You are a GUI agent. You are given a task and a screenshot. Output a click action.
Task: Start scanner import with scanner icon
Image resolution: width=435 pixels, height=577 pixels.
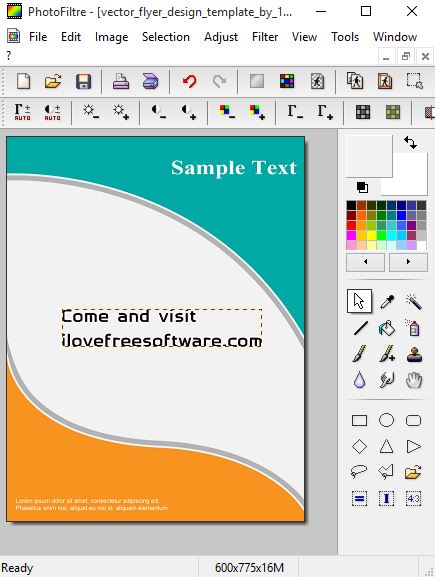150,81
